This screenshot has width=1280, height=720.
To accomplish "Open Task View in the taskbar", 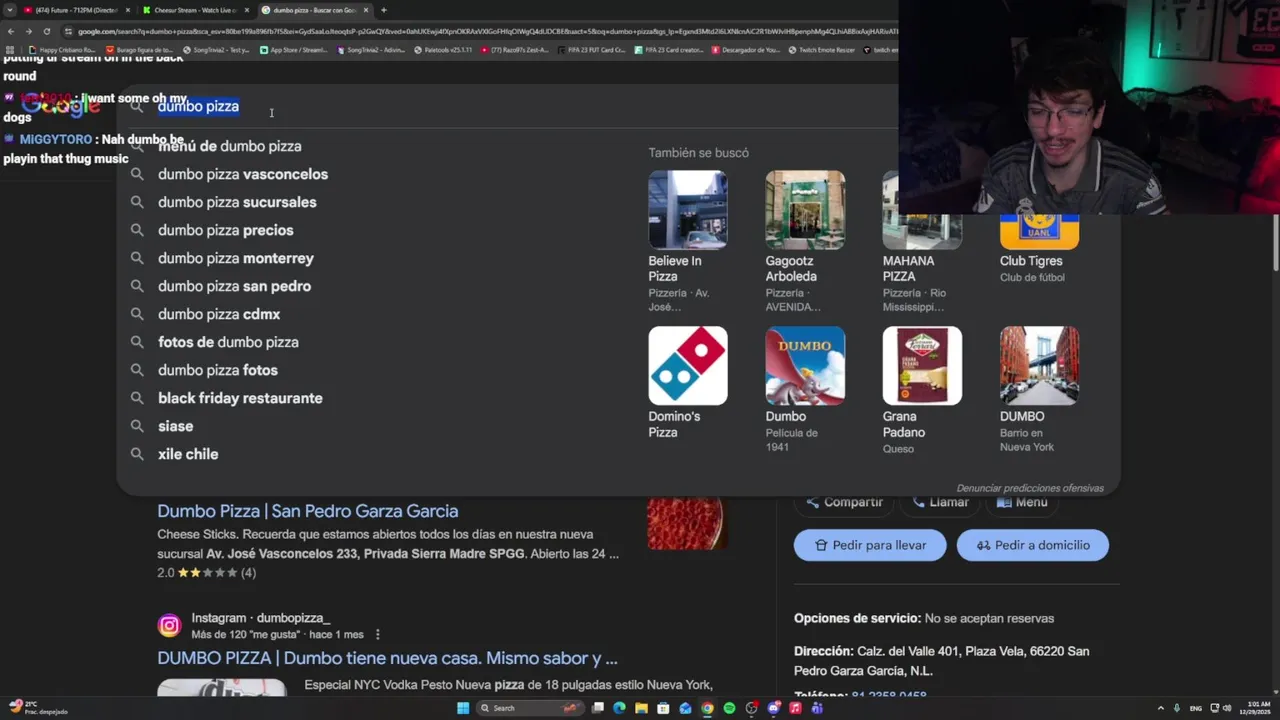I will click(x=598, y=708).
